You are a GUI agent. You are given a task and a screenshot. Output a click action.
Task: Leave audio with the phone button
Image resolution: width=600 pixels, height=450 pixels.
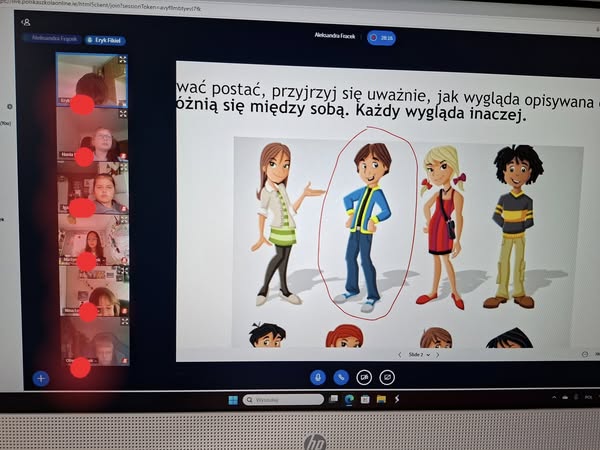[x=341, y=377]
